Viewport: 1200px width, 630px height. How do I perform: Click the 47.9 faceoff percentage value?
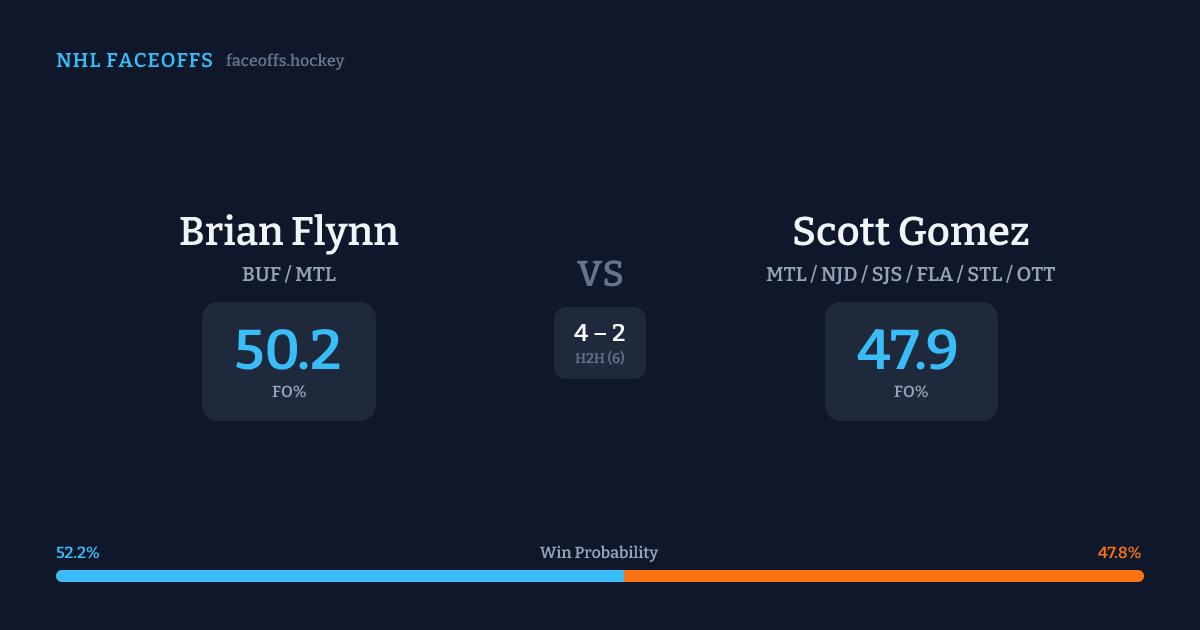coord(908,350)
